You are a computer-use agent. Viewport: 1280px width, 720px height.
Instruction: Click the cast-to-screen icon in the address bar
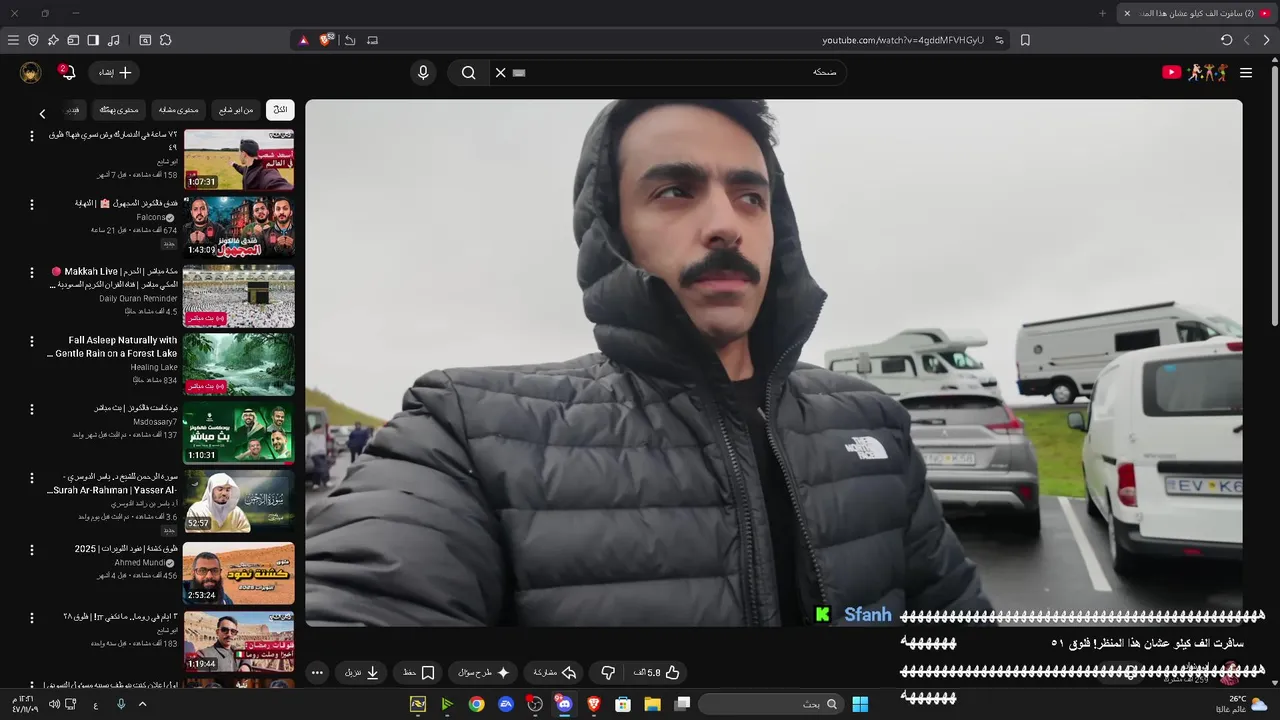[x=373, y=40]
